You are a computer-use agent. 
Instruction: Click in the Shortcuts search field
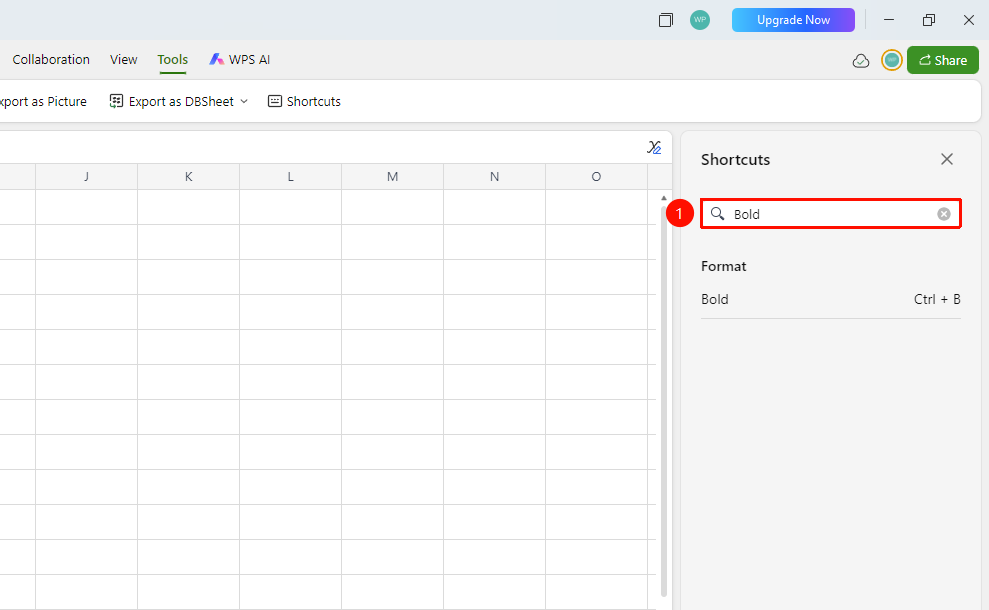pos(831,214)
